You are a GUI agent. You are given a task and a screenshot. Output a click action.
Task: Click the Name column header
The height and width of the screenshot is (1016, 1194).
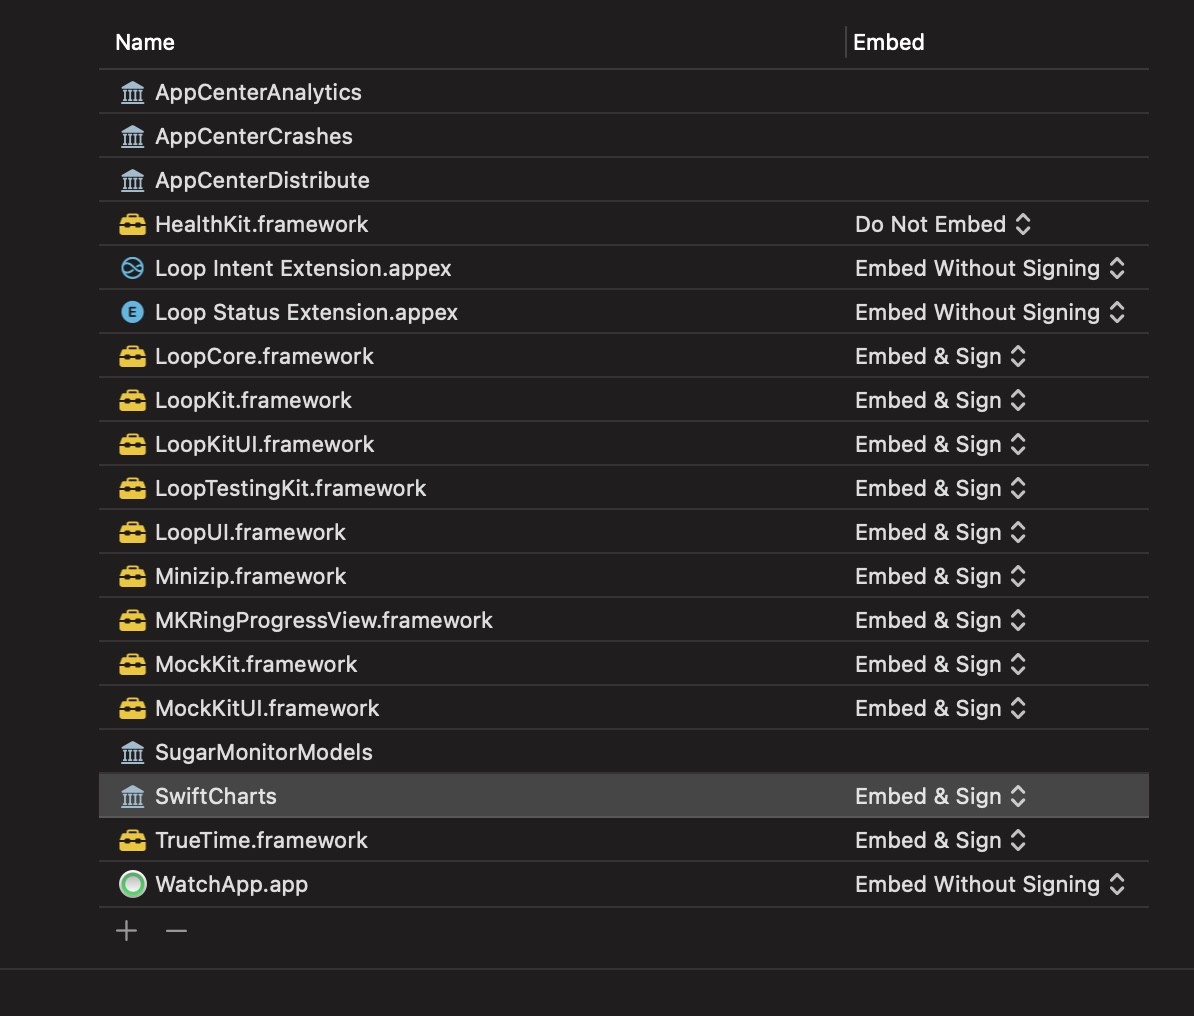point(145,43)
